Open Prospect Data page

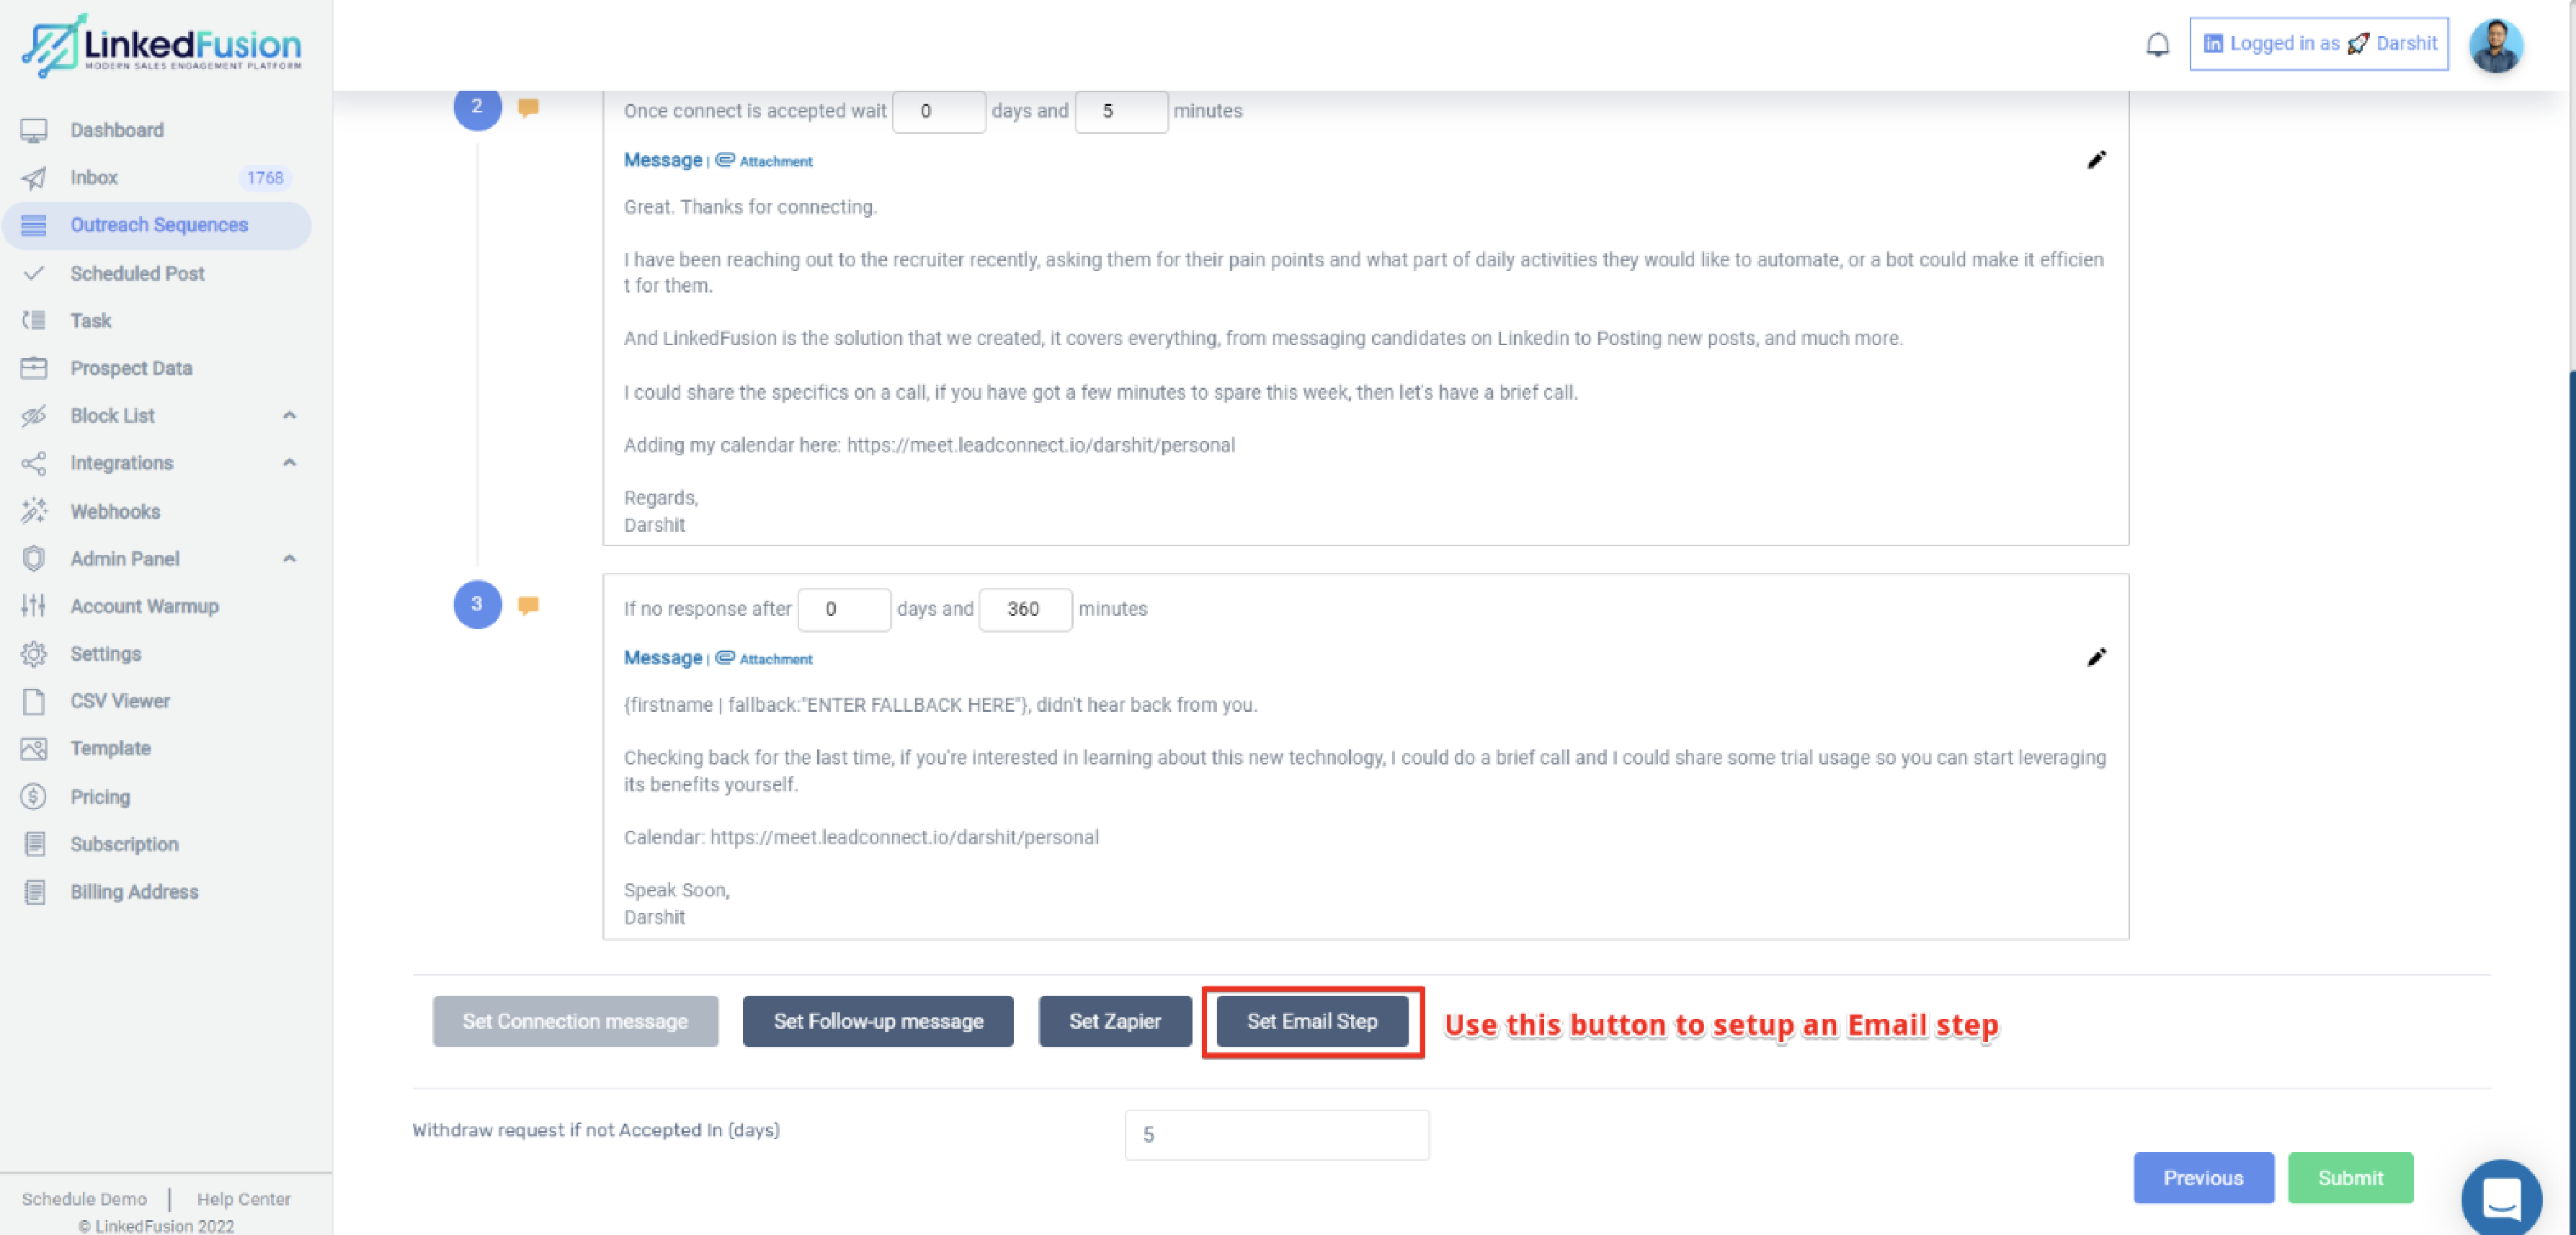point(131,368)
